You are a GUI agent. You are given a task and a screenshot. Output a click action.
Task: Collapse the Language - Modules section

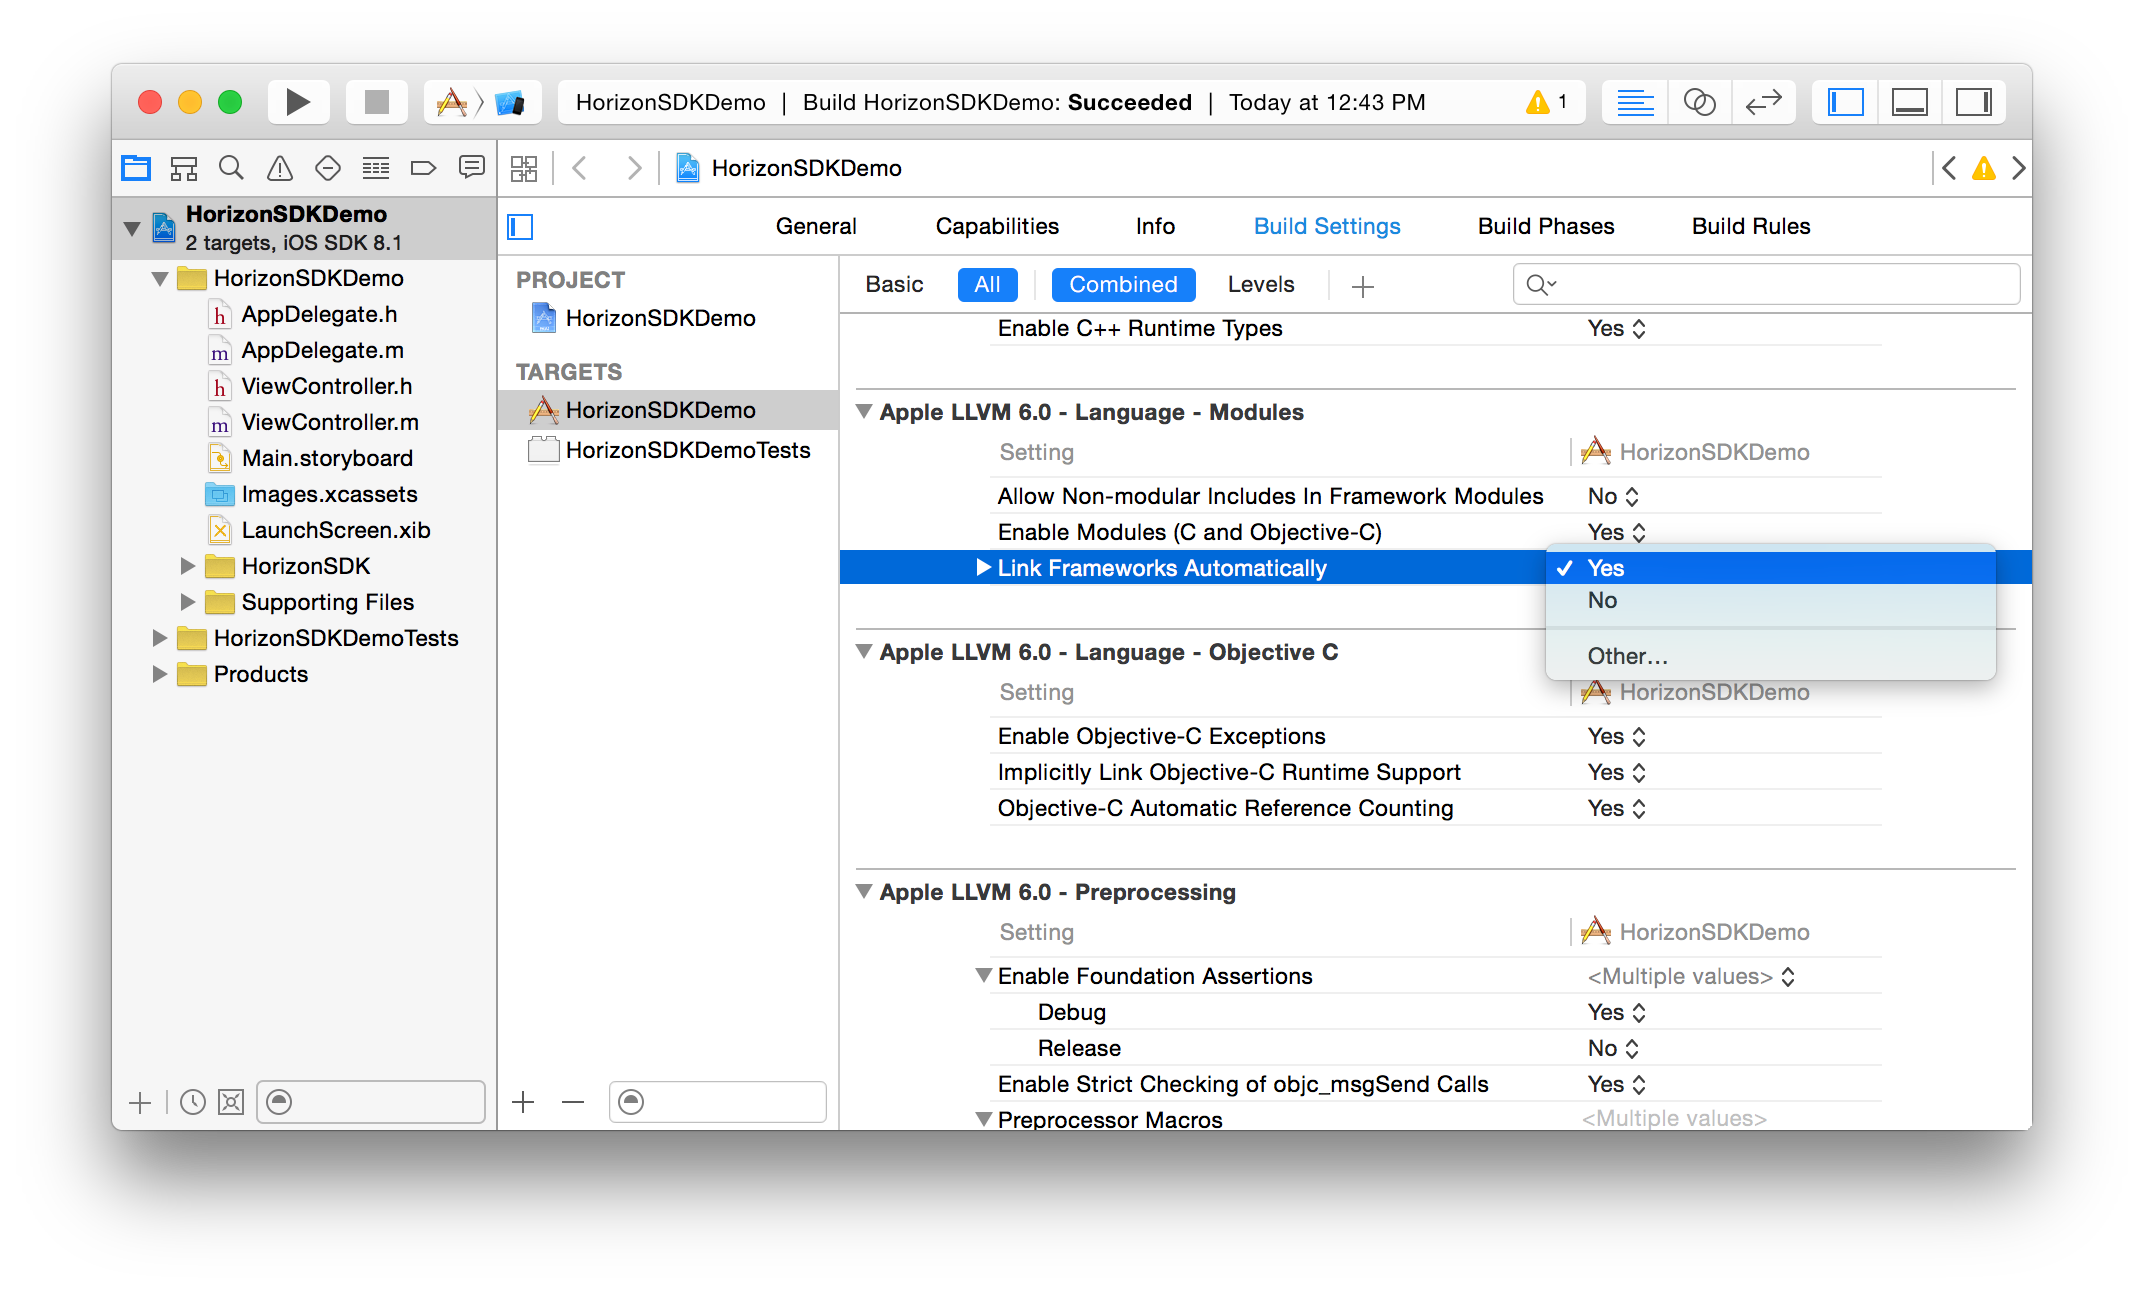[864, 412]
